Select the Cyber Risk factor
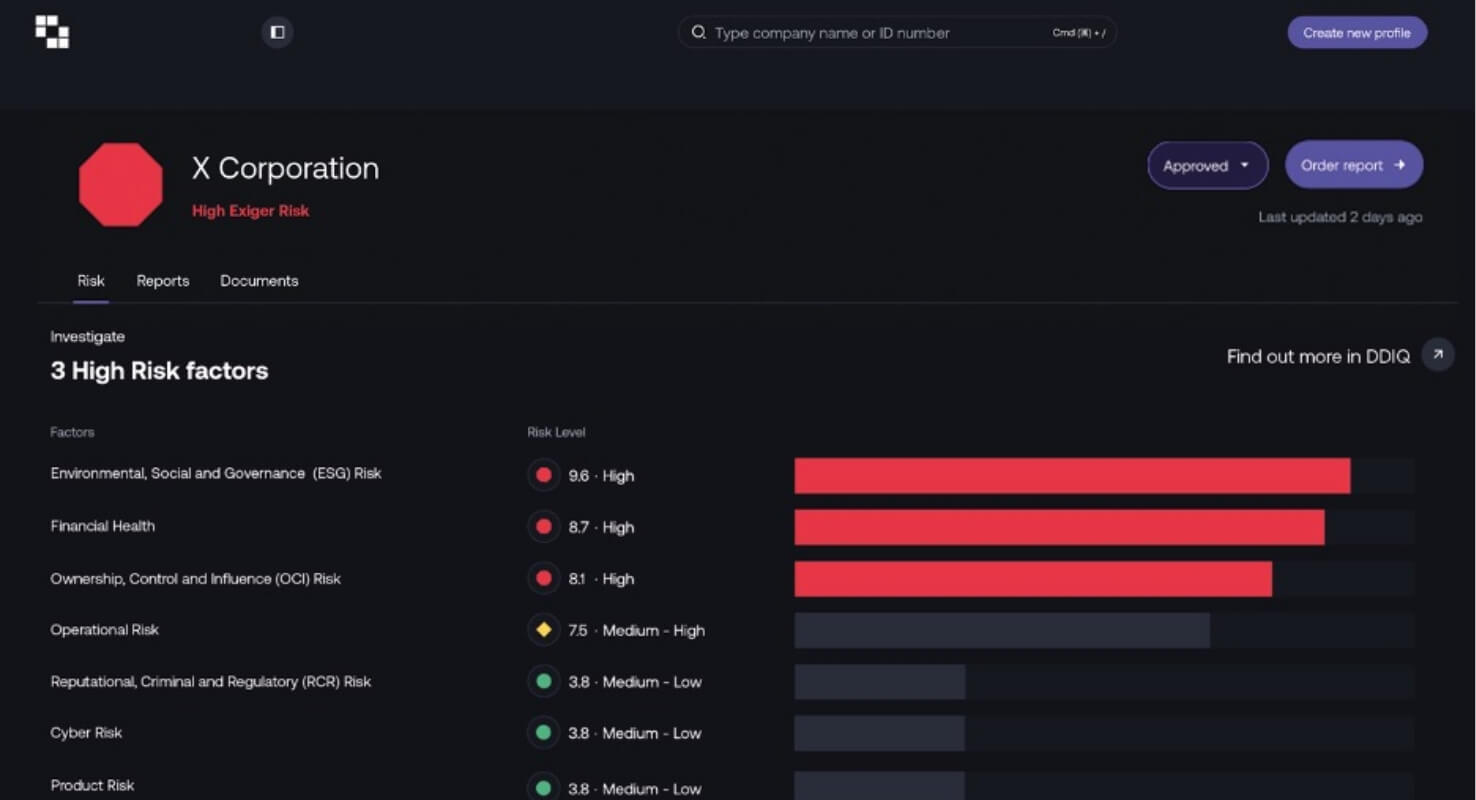This screenshot has height=800, width=1476. coord(86,733)
